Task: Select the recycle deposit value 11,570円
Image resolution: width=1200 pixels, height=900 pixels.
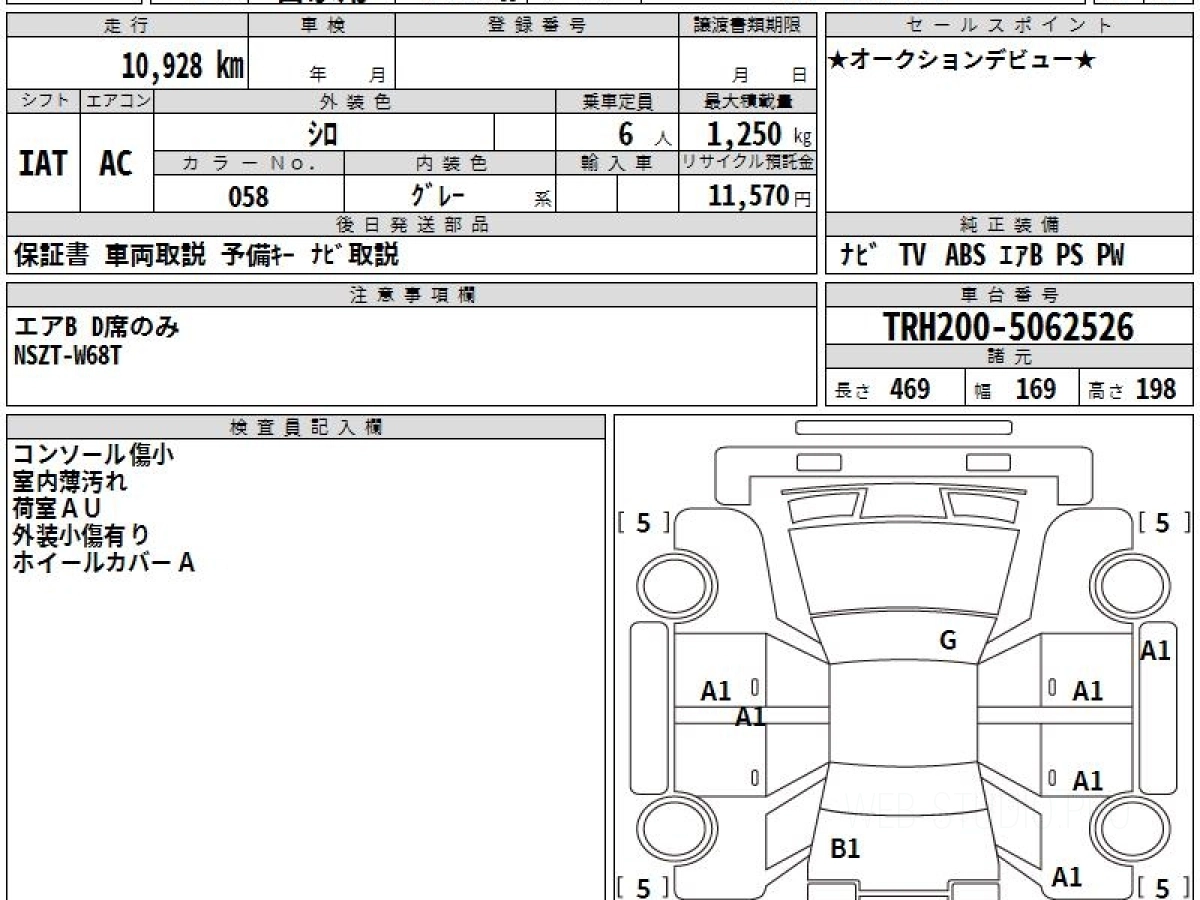Action: [760, 195]
